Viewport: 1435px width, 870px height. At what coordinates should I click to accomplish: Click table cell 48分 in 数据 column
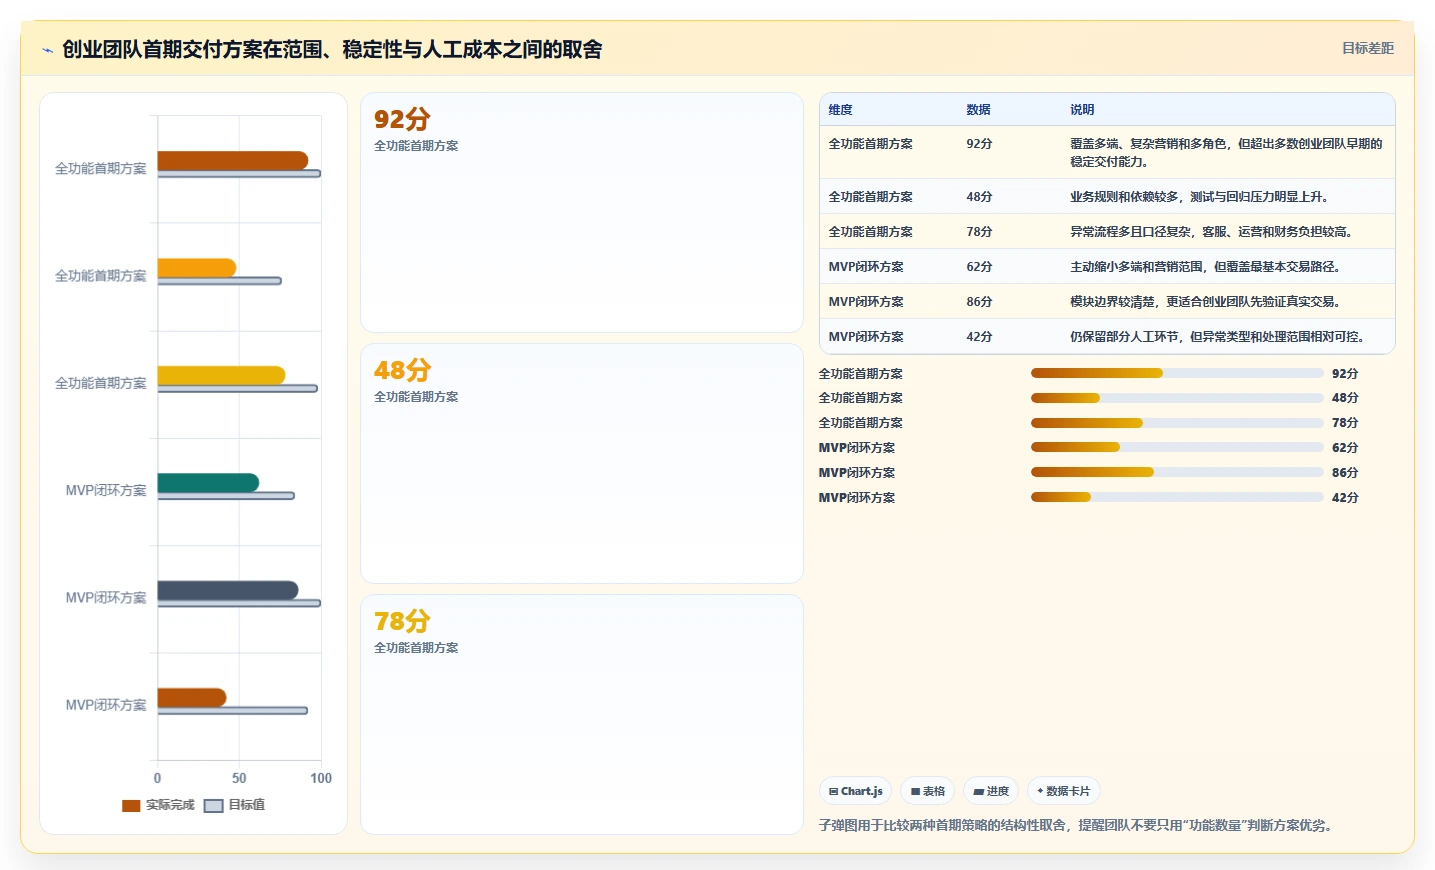[x=979, y=197]
